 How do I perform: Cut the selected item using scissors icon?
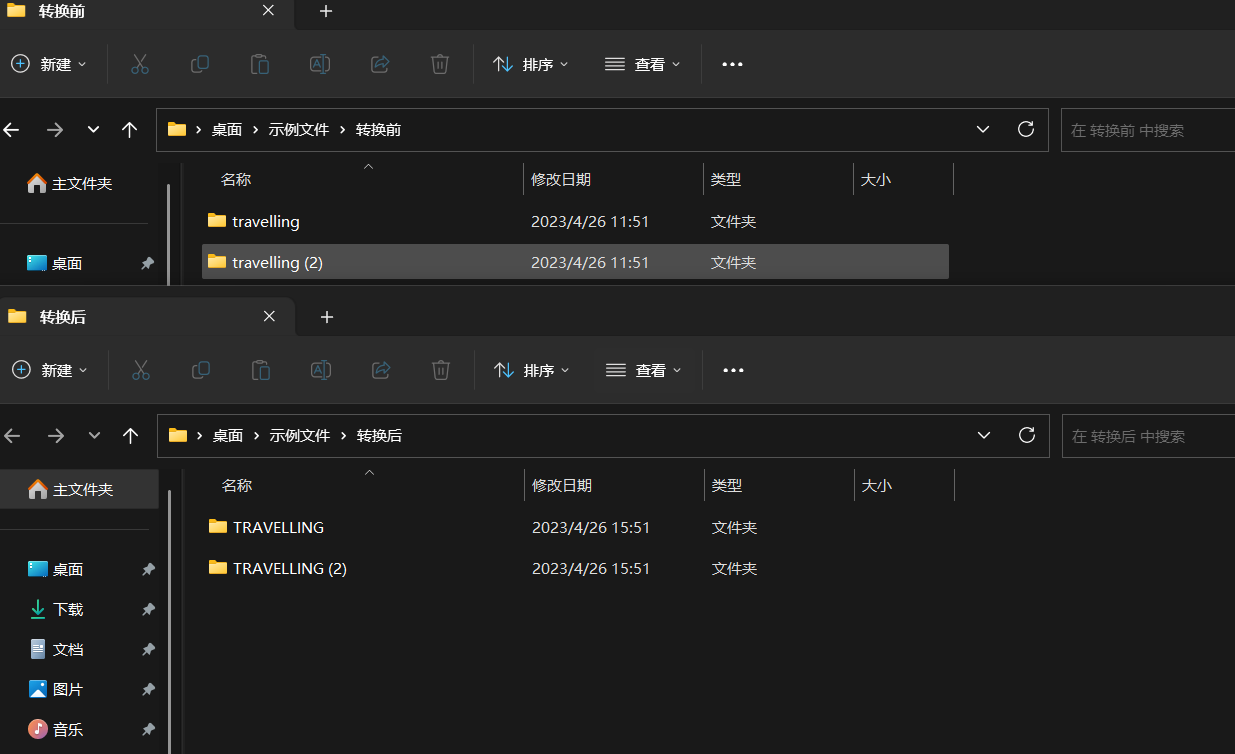coord(140,64)
